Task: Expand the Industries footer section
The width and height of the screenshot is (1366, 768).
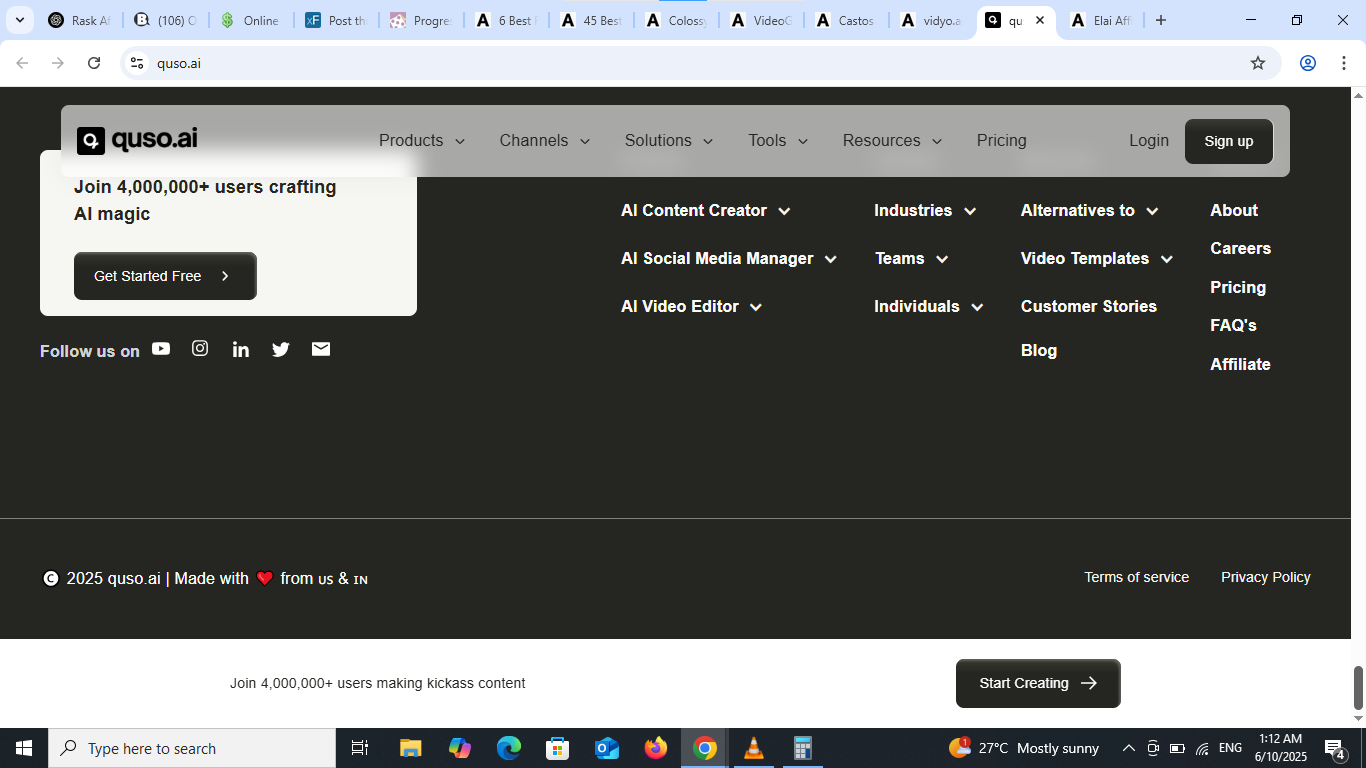Action: (925, 210)
